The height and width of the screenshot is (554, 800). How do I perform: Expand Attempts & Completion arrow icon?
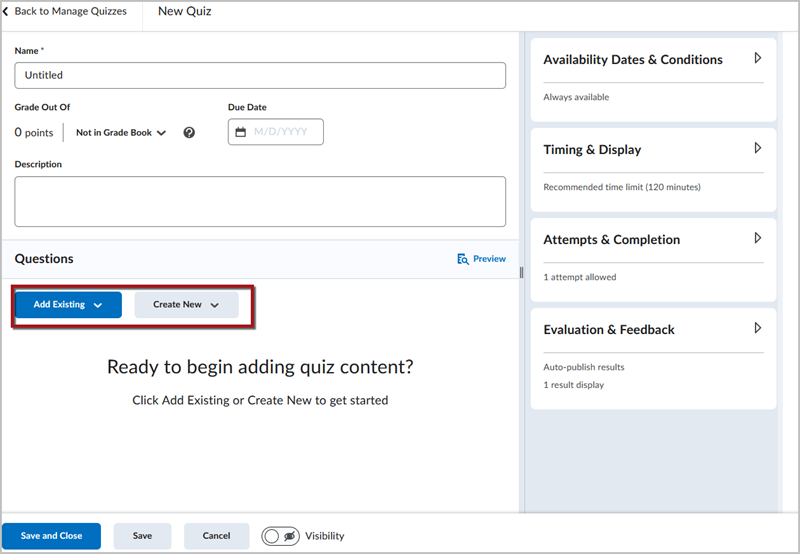pos(758,238)
